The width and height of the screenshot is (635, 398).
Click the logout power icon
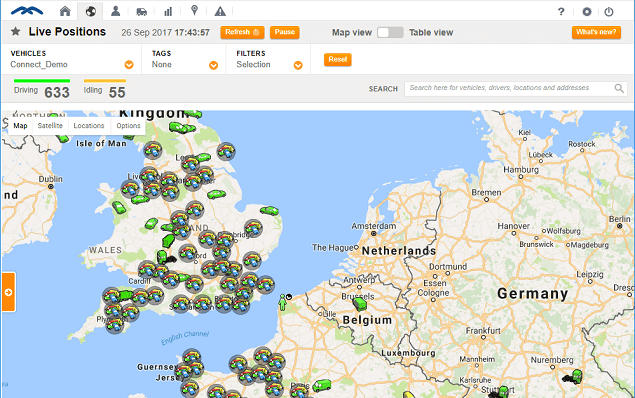coord(609,12)
